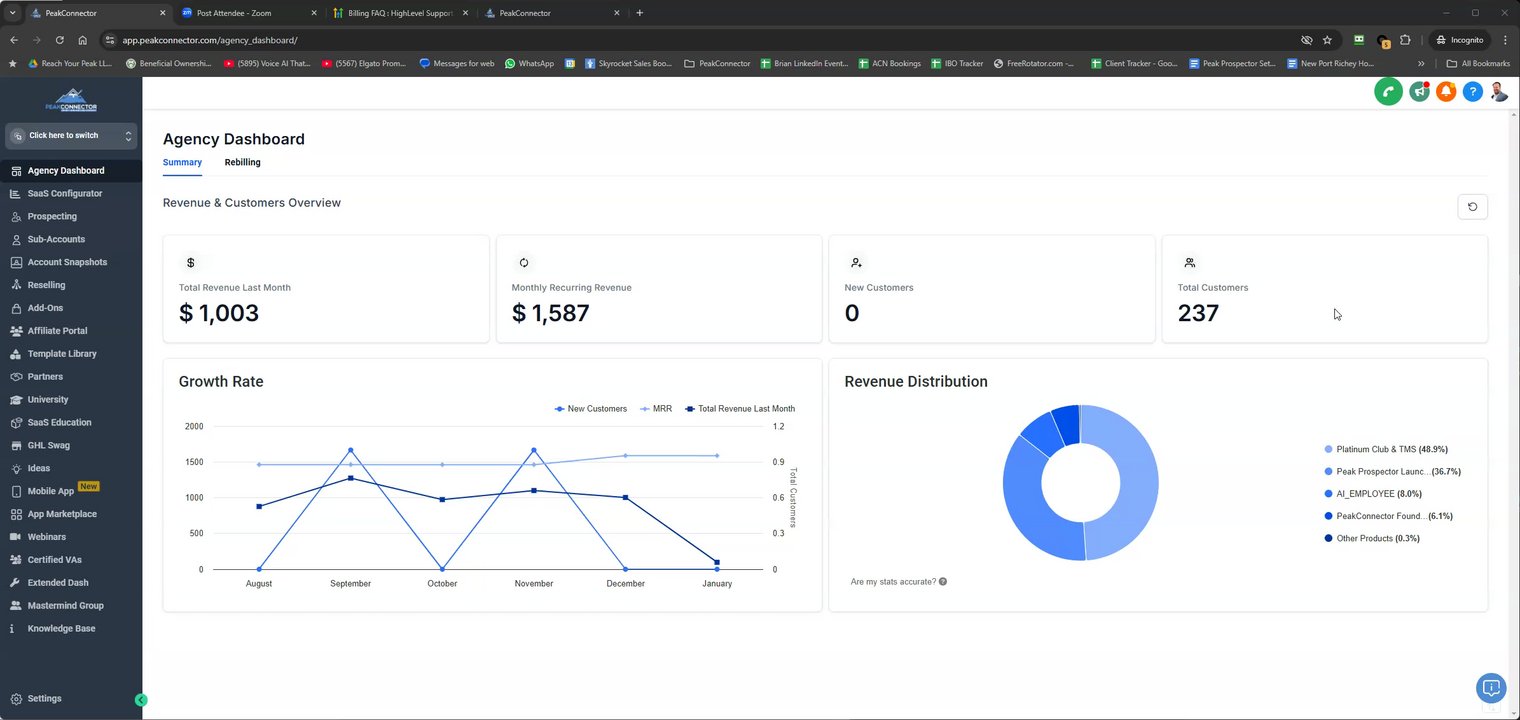Open the megaphone announcements icon

(x=1419, y=92)
